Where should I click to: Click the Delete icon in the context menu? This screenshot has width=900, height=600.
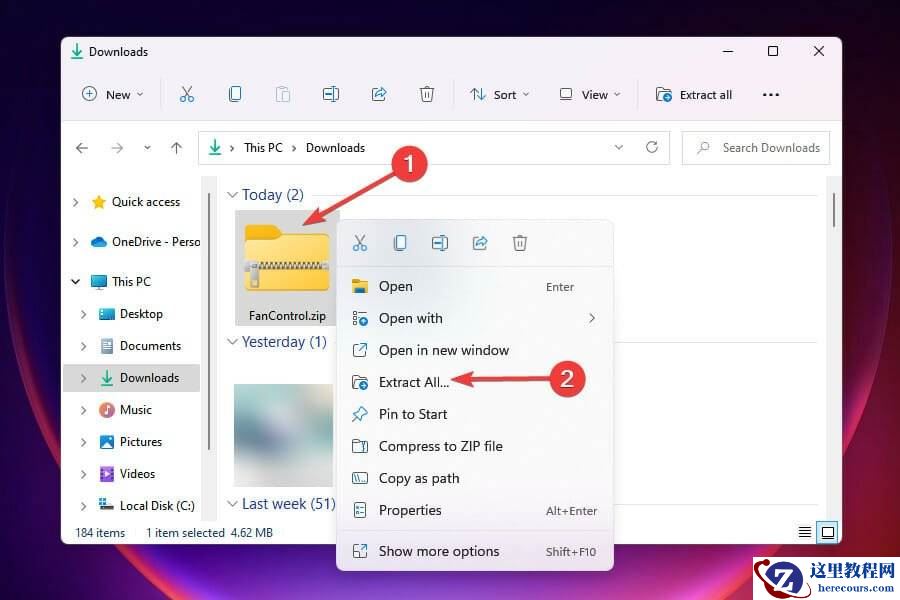520,243
